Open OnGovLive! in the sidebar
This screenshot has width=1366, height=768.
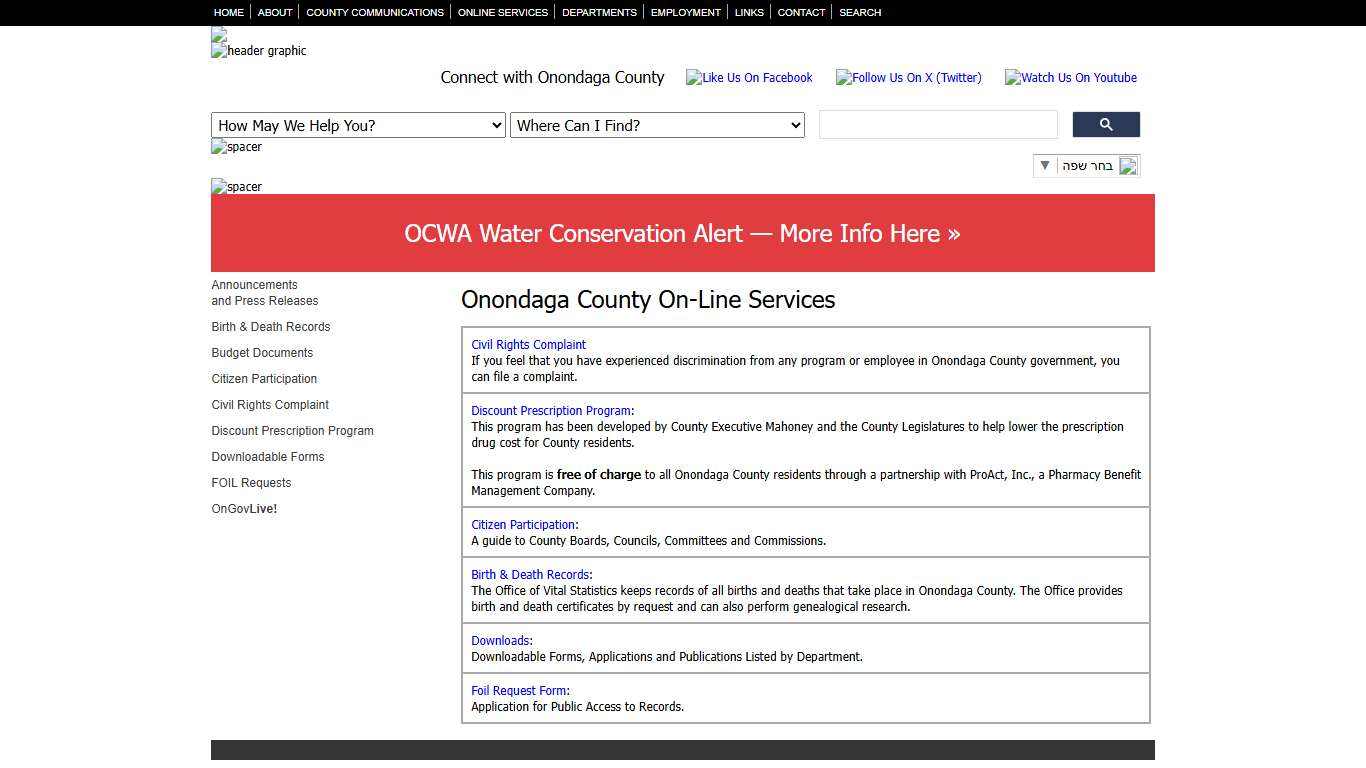(244, 509)
